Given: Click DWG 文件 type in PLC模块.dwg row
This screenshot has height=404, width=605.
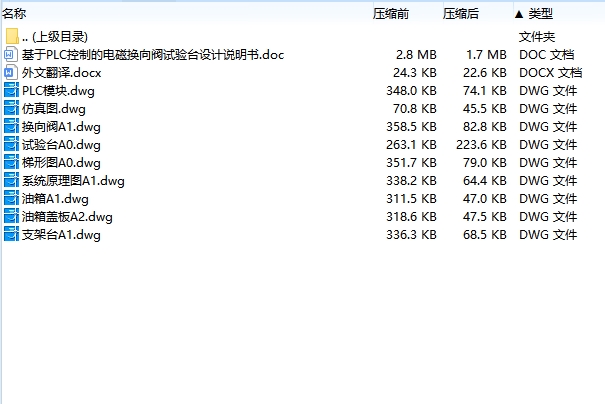Looking at the screenshot, I should click(x=548, y=91).
